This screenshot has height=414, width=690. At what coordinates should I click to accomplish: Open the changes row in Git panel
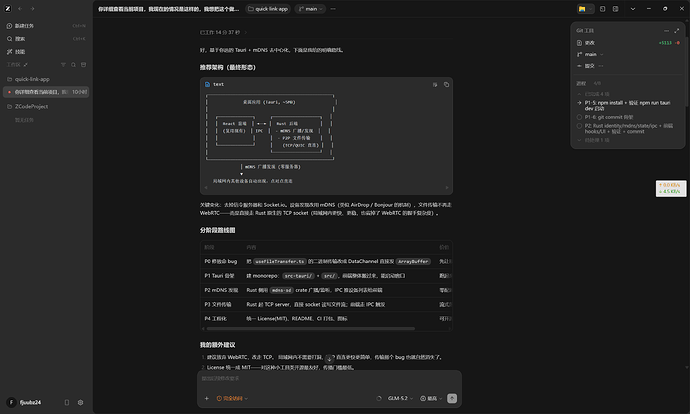tap(628, 43)
